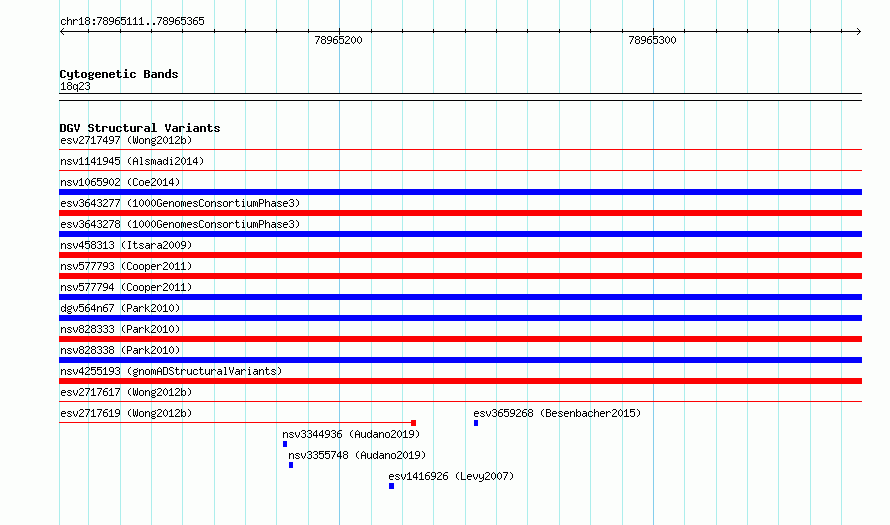Viewport: 890px width, 525px height.
Task: Open nsv4255193 (gnomADStructuralVariants) entry
Action: click(x=171, y=371)
